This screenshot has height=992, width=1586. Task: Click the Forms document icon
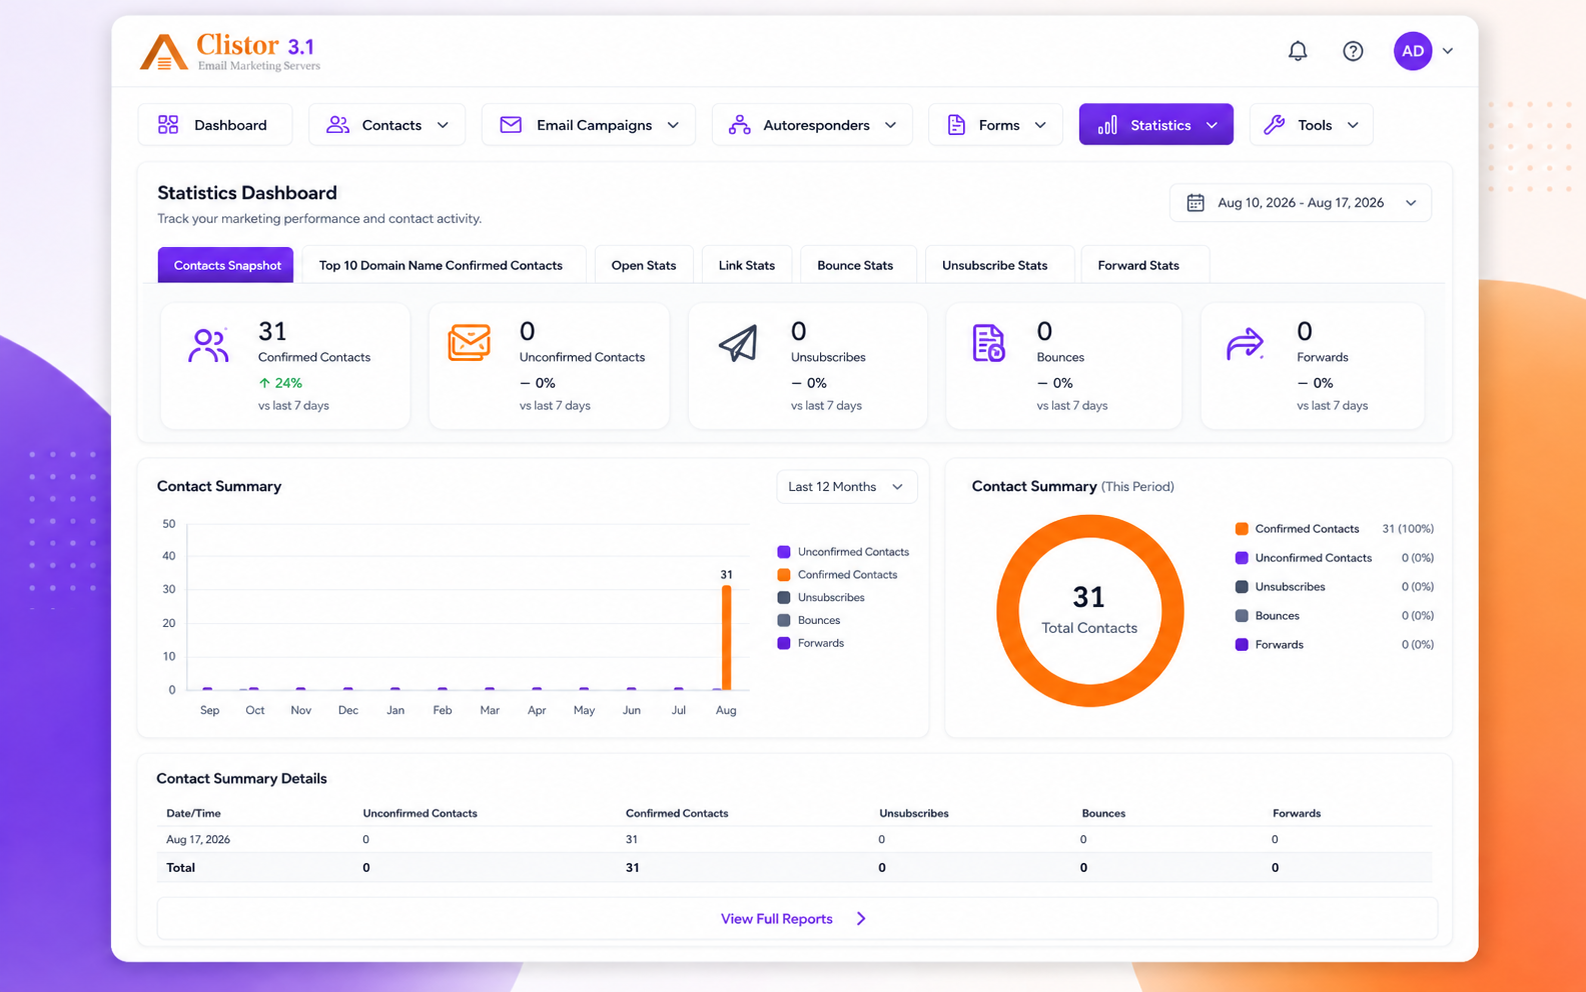click(956, 125)
